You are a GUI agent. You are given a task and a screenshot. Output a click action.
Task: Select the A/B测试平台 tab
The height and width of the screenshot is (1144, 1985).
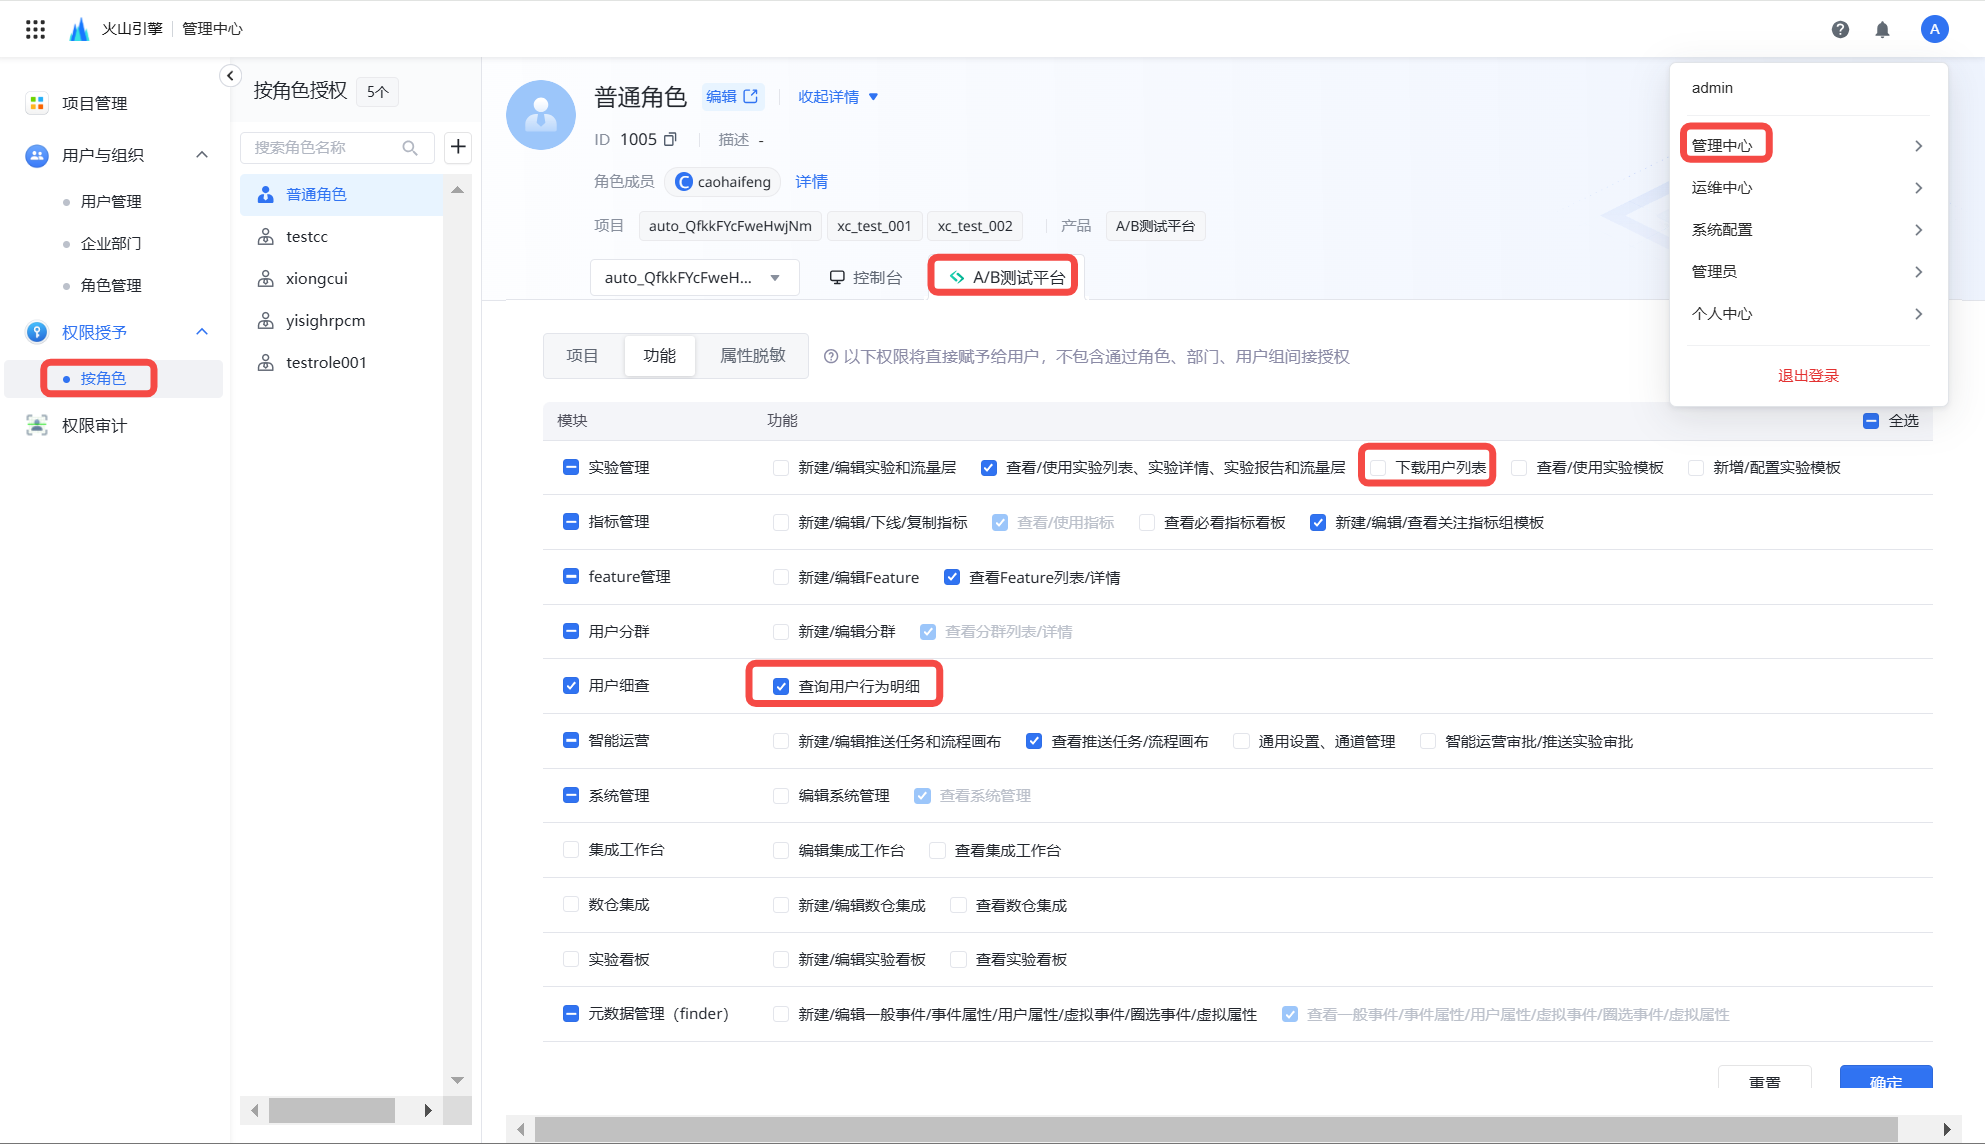pyautogui.click(x=1006, y=277)
